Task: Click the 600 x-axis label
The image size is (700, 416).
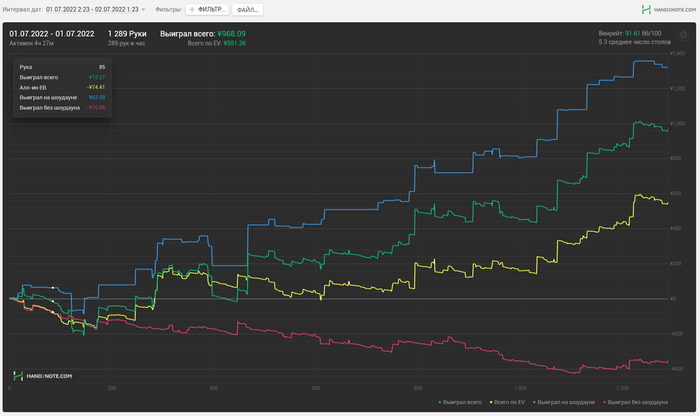Action: pos(316,388)
